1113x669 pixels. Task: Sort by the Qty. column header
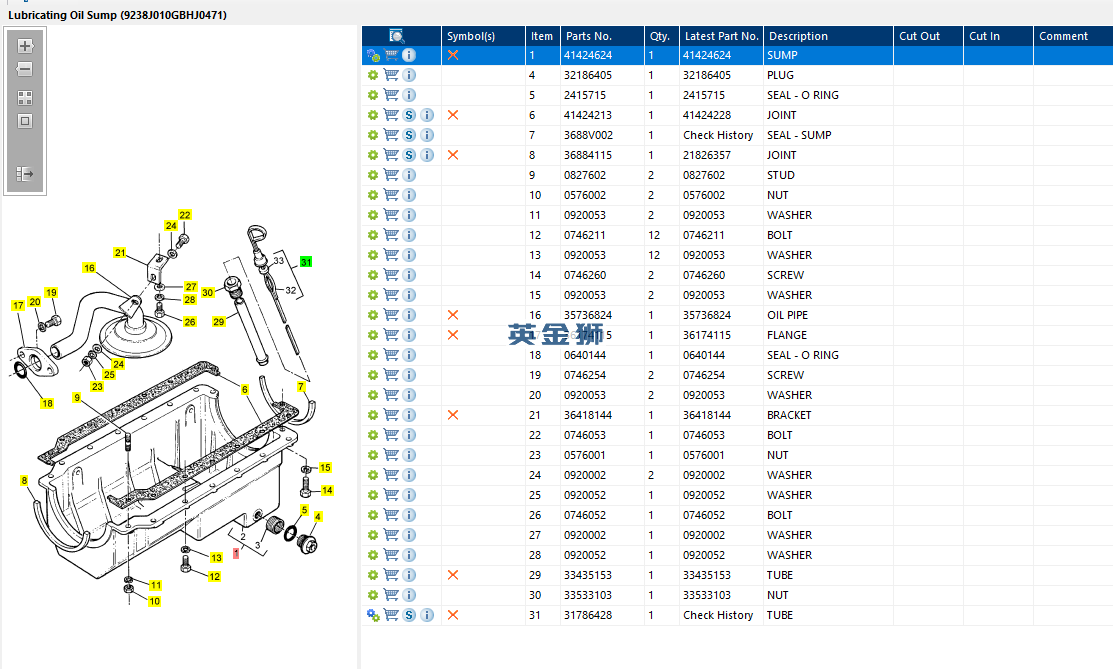[662, 36]
